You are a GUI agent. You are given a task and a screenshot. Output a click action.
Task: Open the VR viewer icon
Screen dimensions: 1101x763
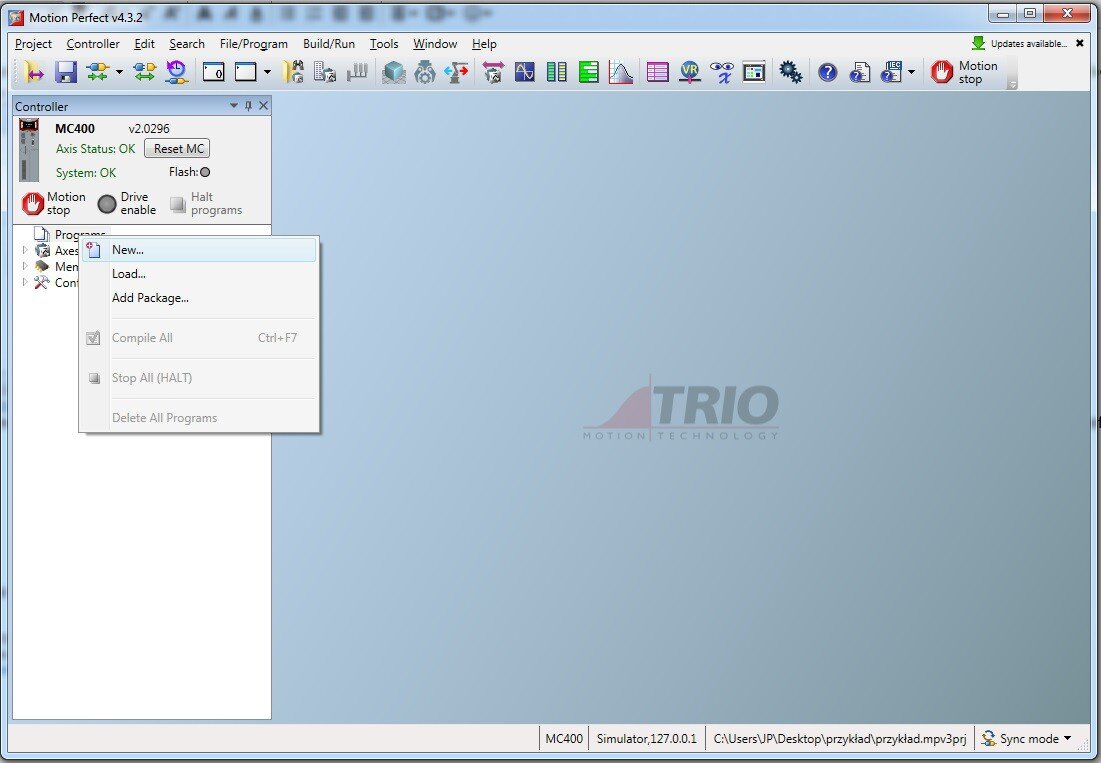click(690, 72)
